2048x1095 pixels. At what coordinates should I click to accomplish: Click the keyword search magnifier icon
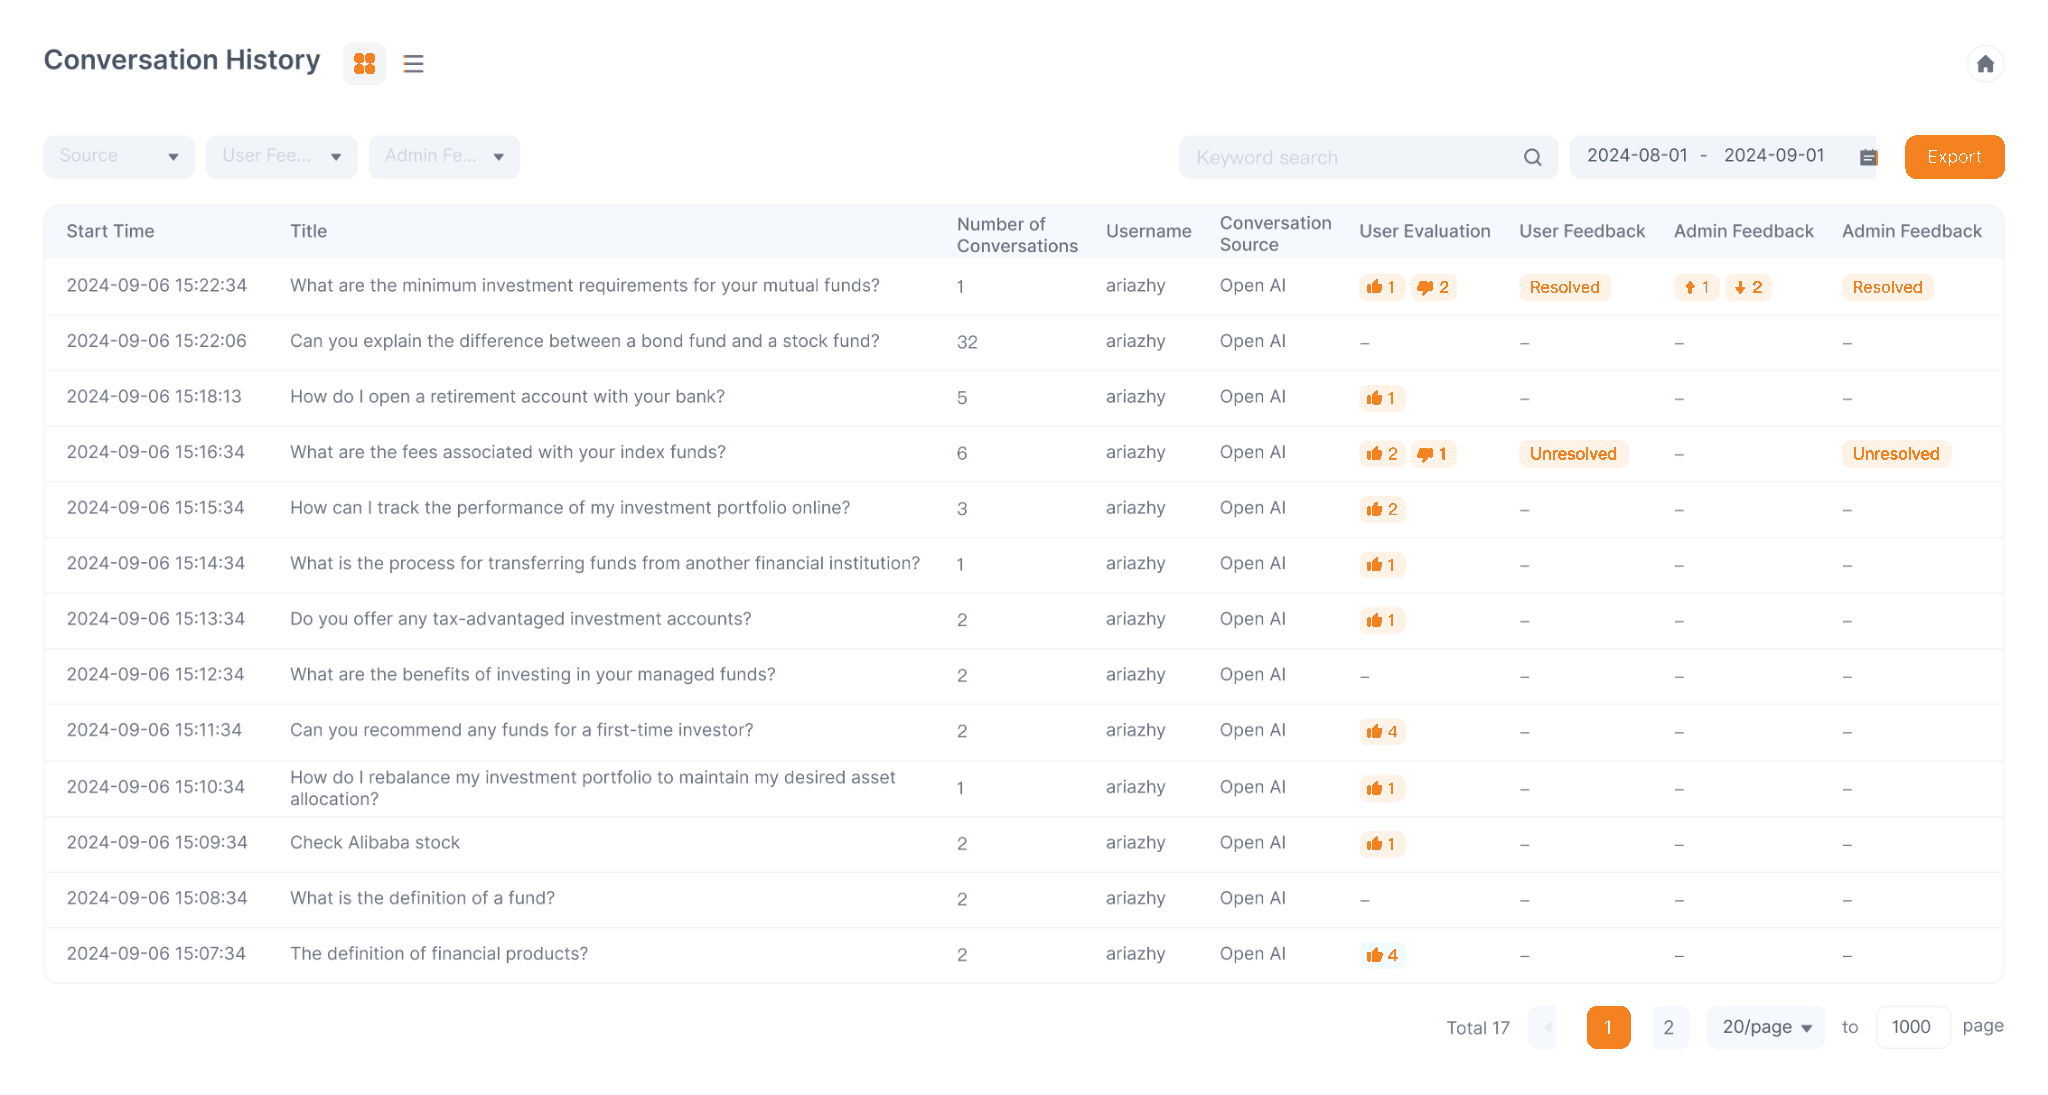point(1532,158)
